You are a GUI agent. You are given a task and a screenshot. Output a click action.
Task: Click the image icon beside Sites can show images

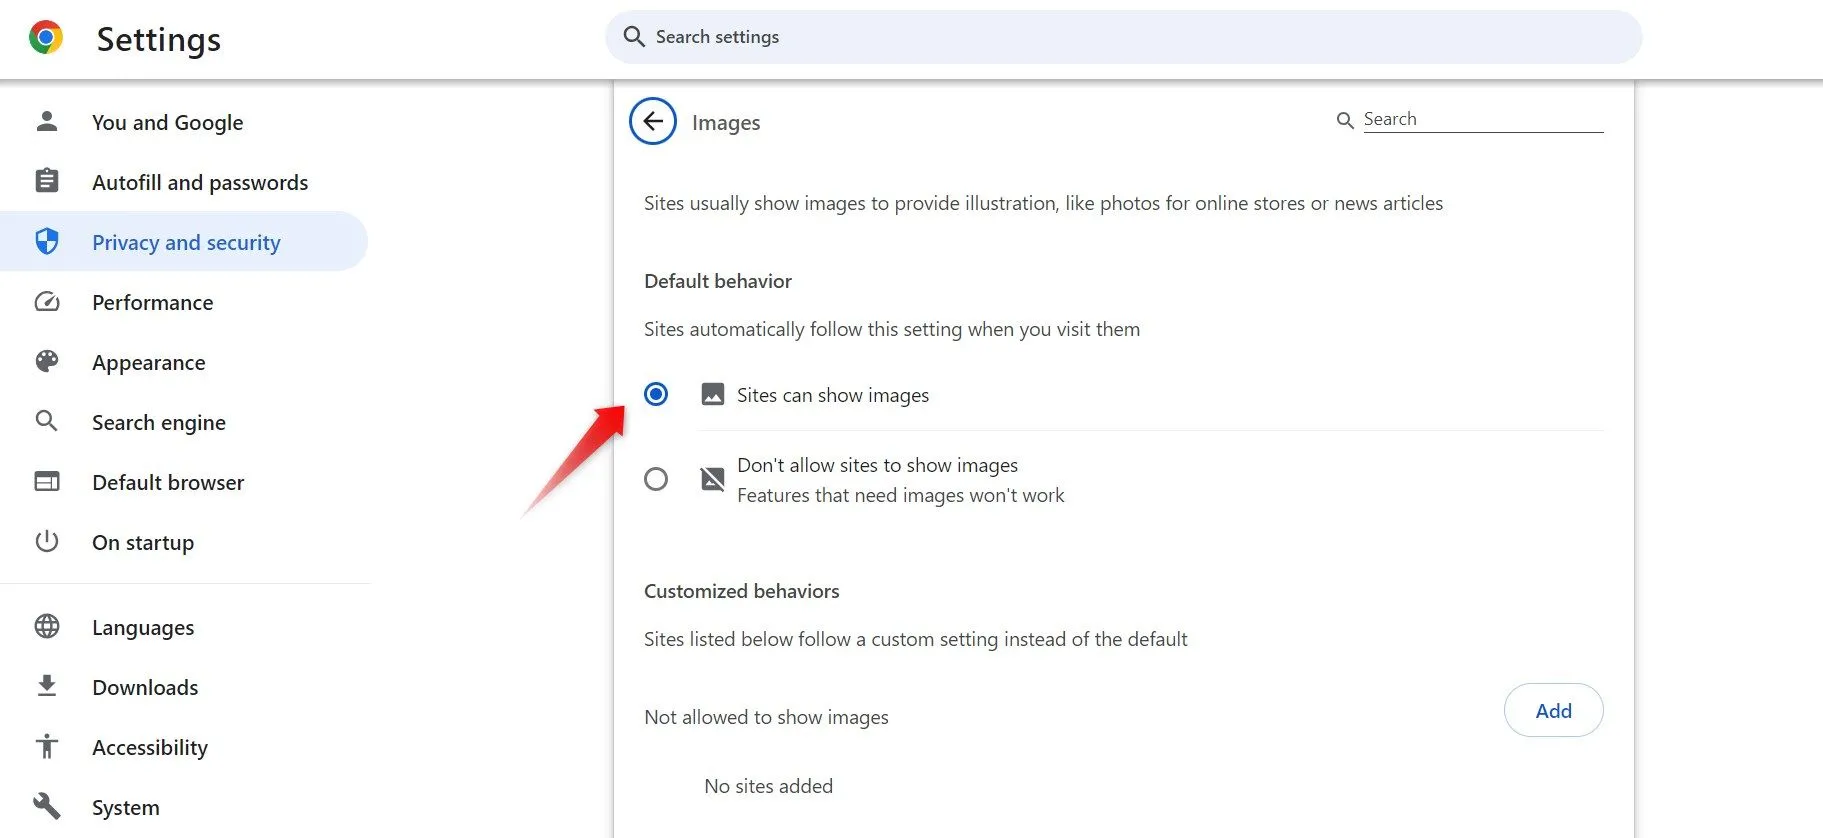coord(712,394)
